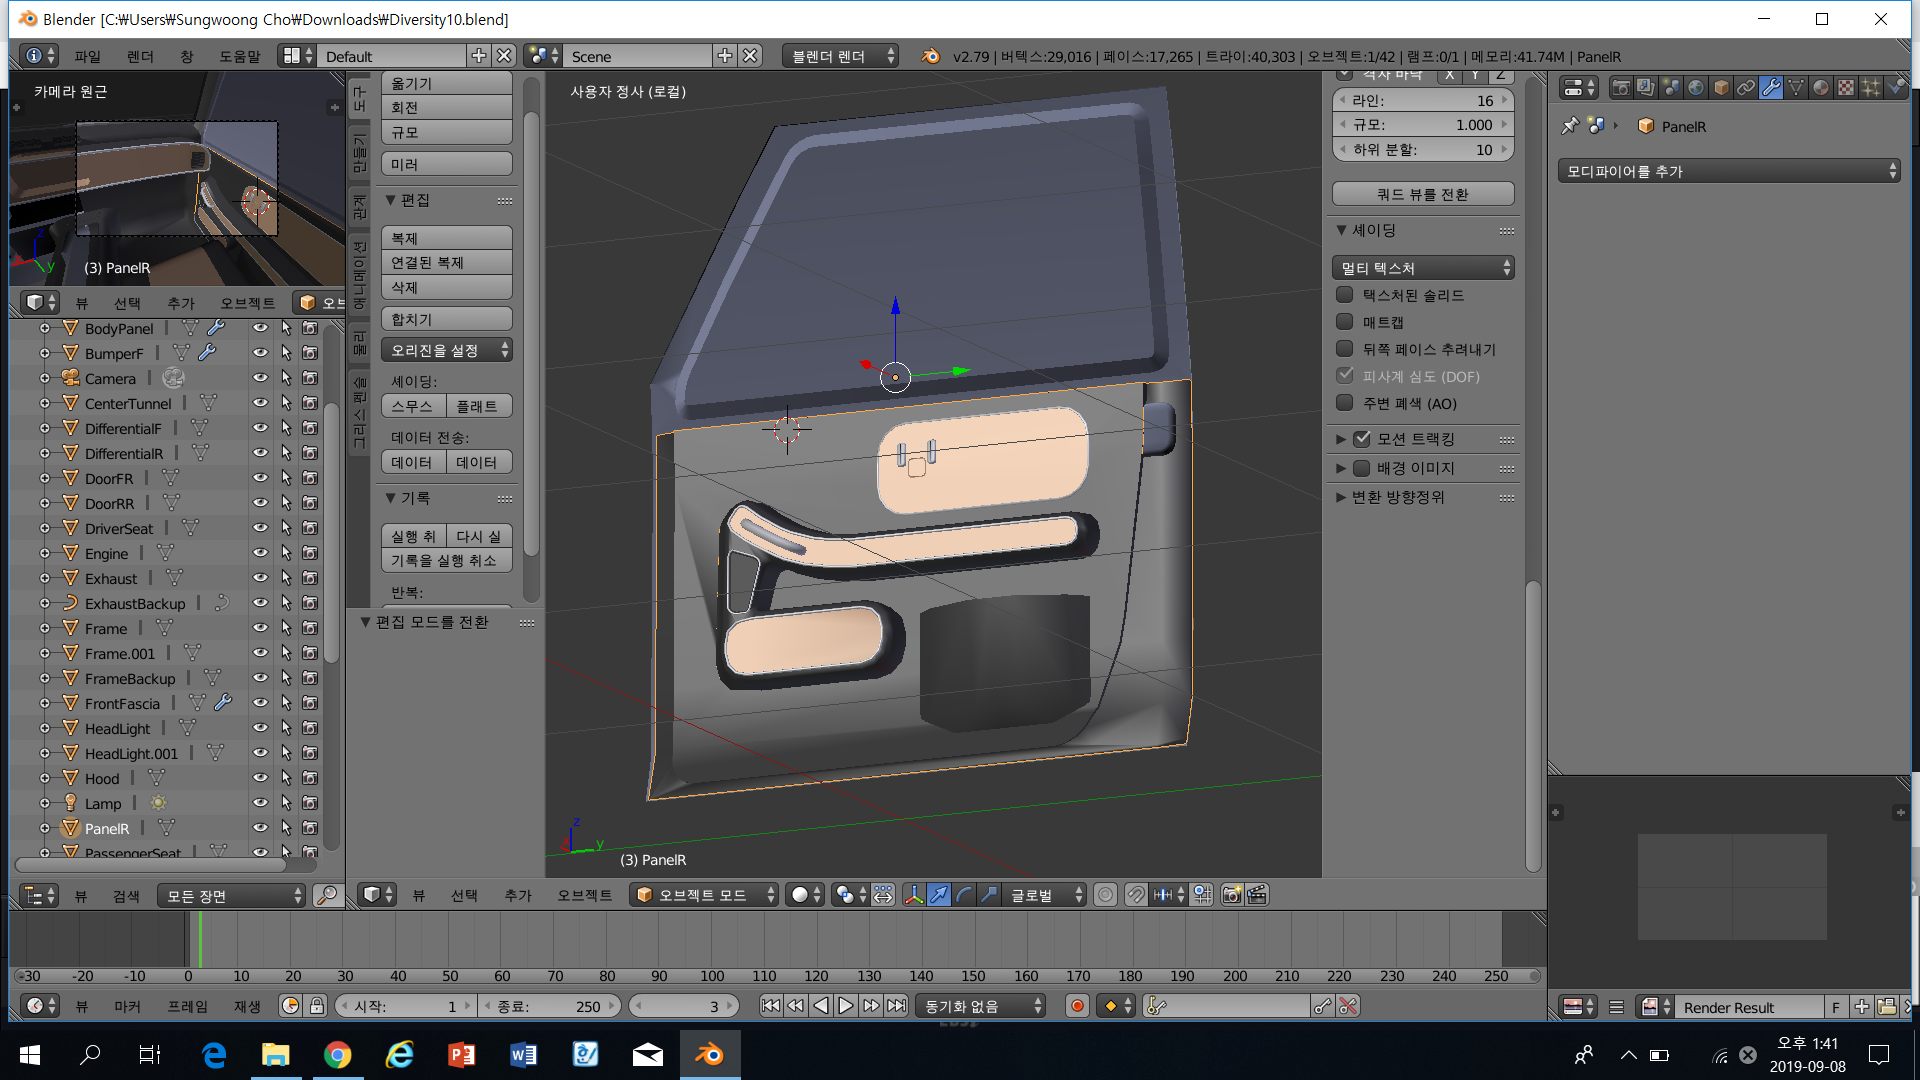Click the 하위 분할 value field
Image resolution: width=1920 pixels, height=1080 pixels.
(1423, 149)
